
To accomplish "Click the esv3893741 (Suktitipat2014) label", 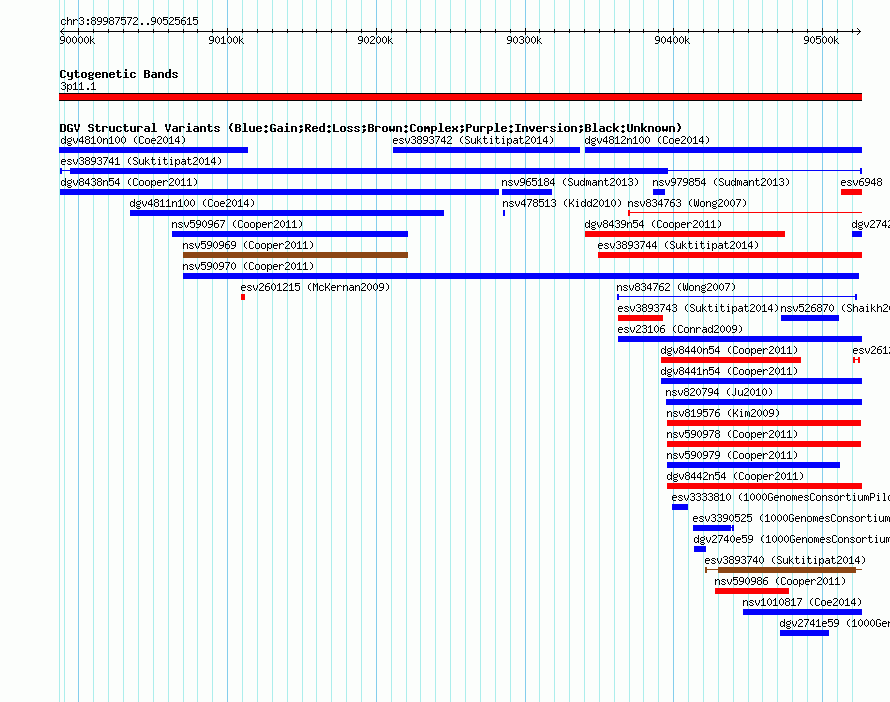I will pos(141,161).
